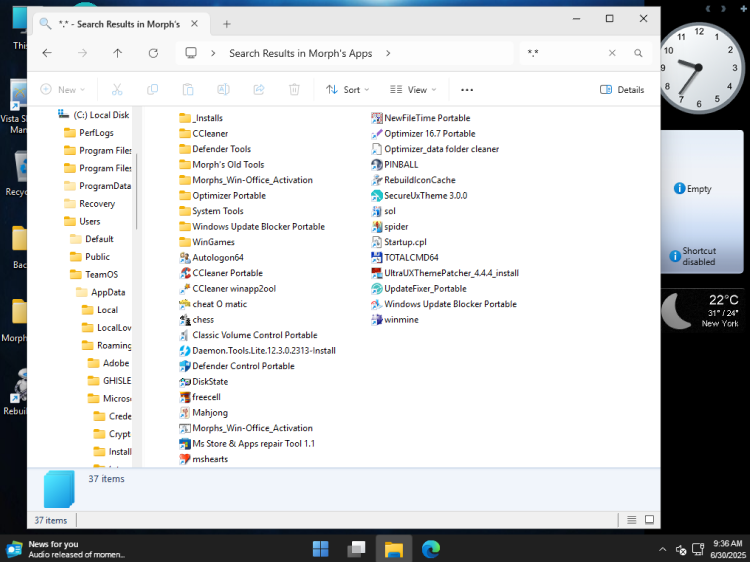
Task: Select the spider game shortcut
Action: point(390,227)
